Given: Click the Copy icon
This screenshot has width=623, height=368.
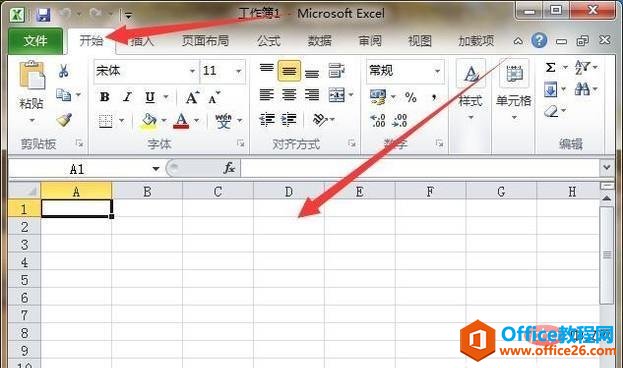Looking at the screenshot, I should click(64, 95).
